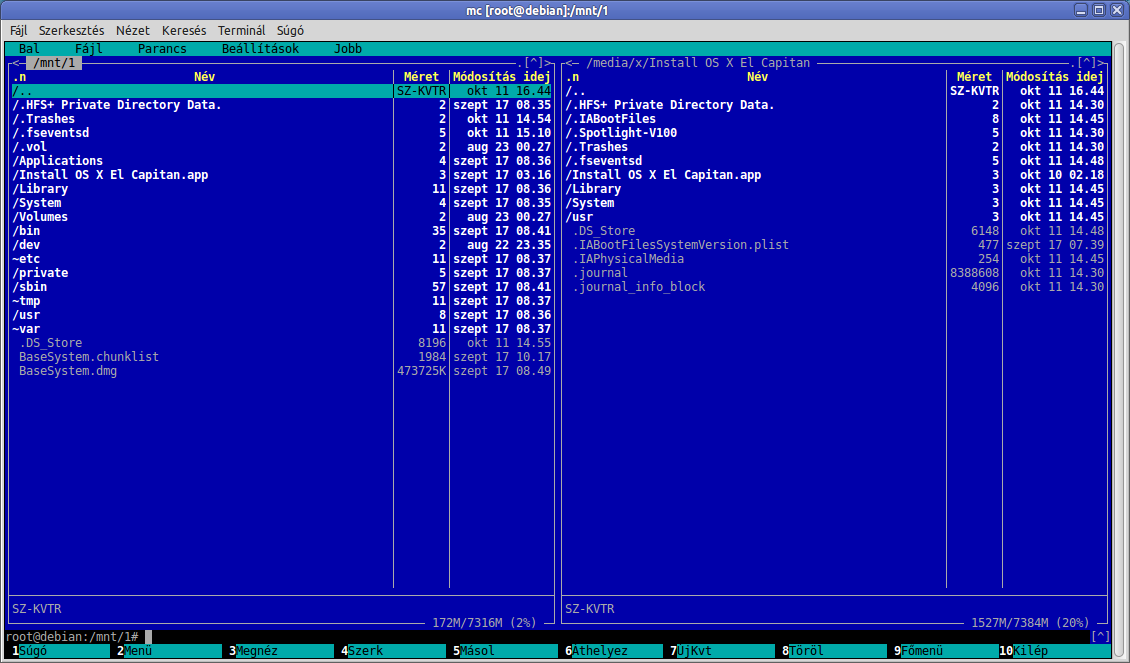Select ~etc symlink entry
Viewport: 1130px width, 663px height.
281,259
